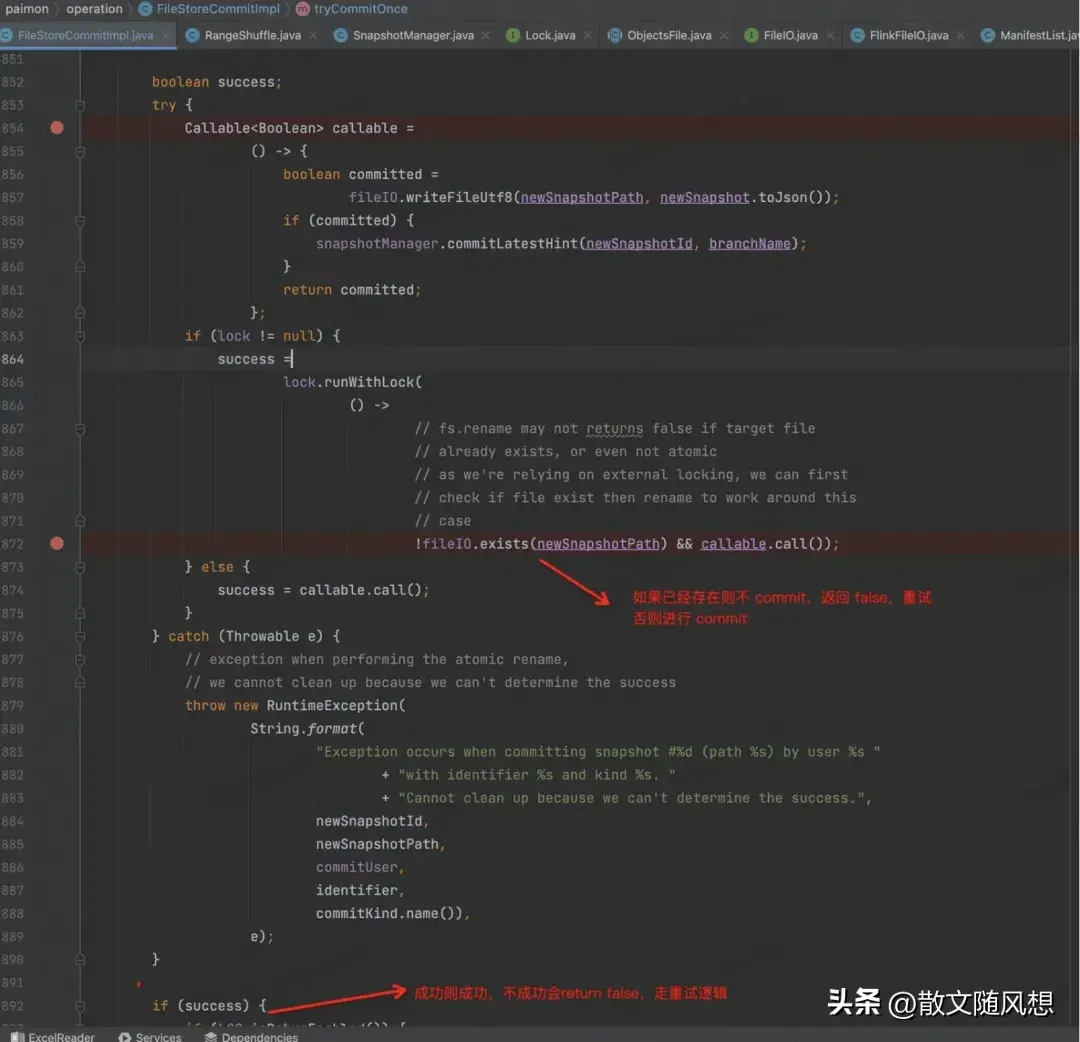The image size is (1080, 1042).
Task: Click commitLatestHint call on line 859
Action: [512, 244]
